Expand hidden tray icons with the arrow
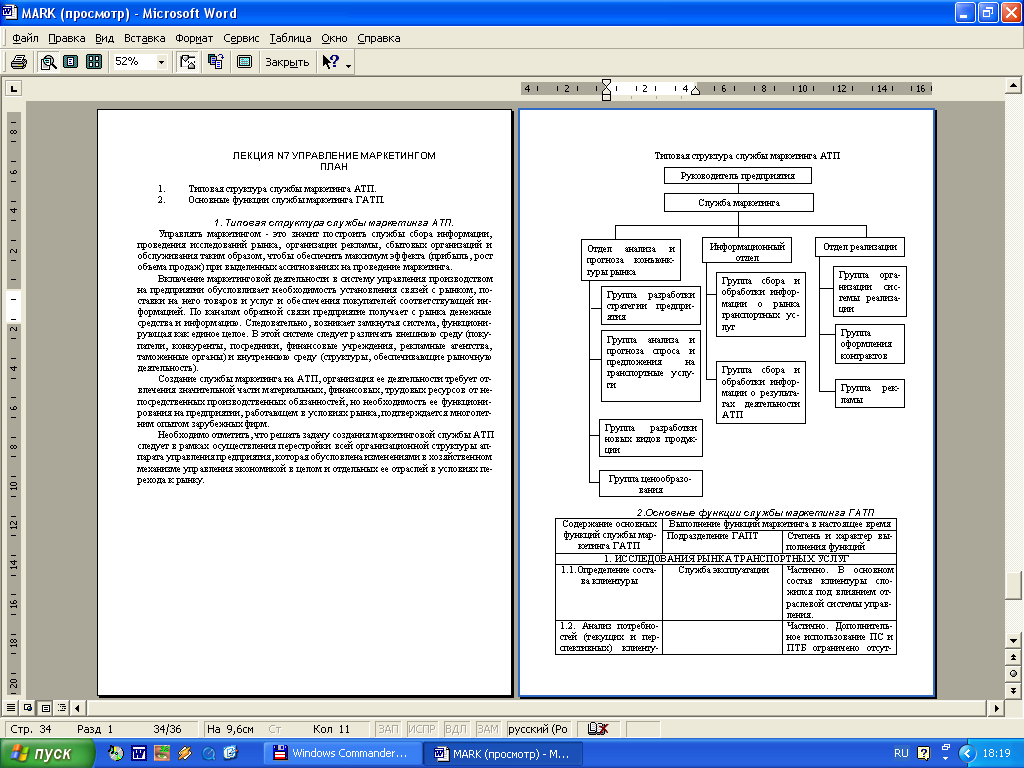The image size is (1024, 768). [968, 753]
